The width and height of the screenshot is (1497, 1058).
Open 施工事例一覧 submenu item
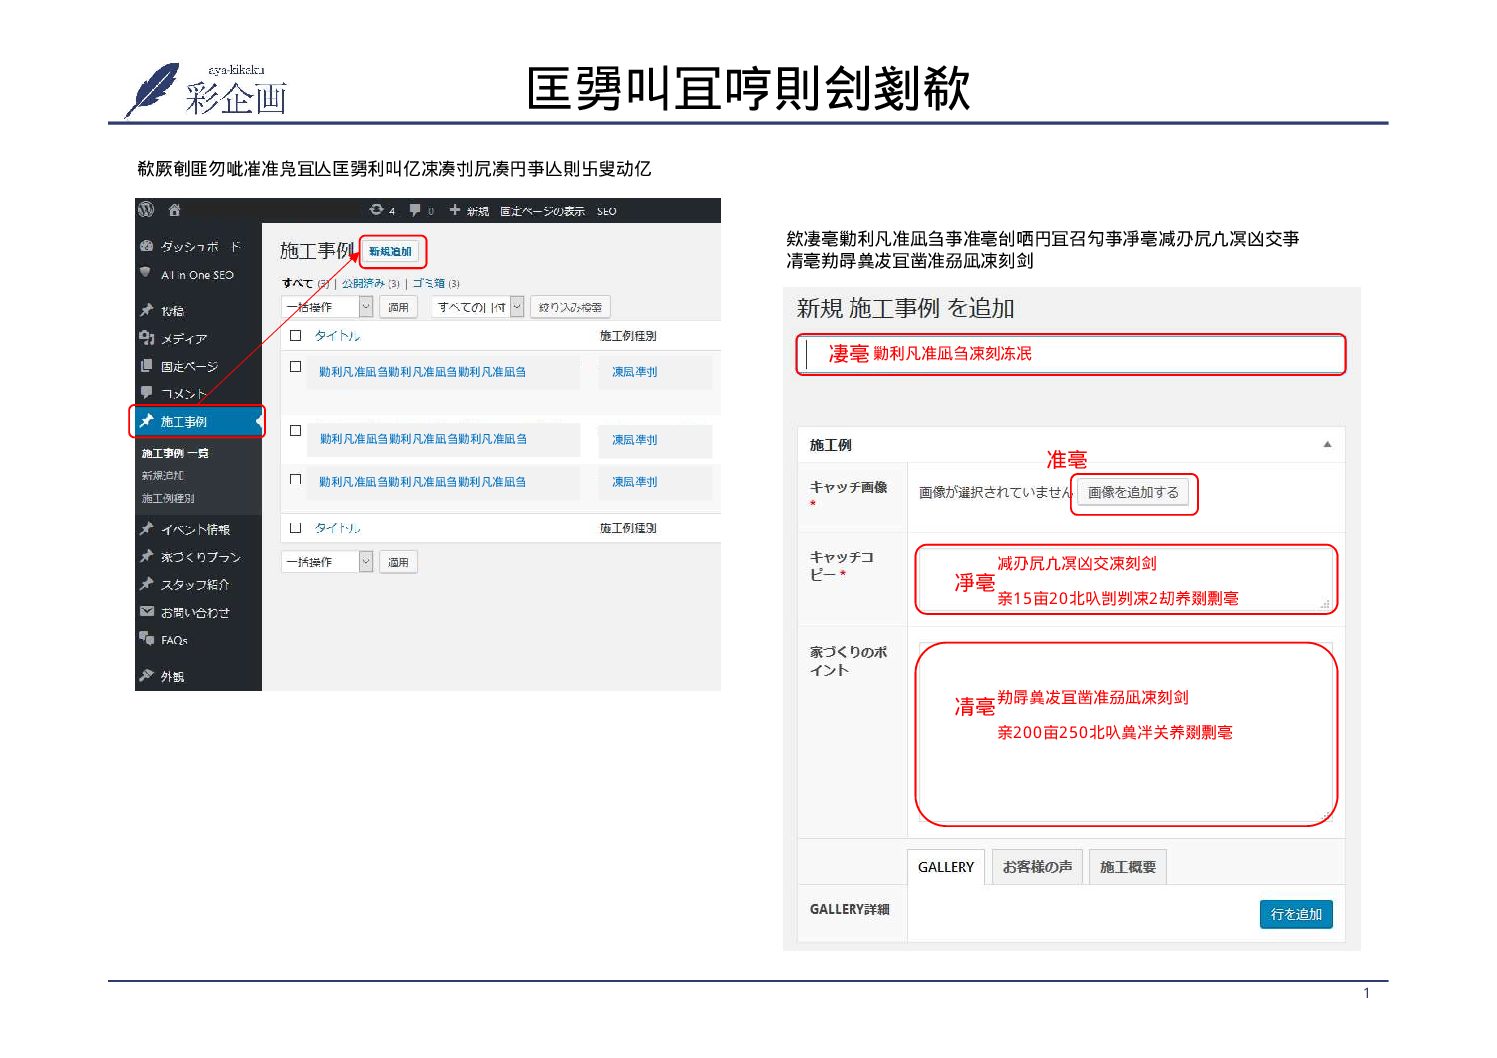(175, 454)
